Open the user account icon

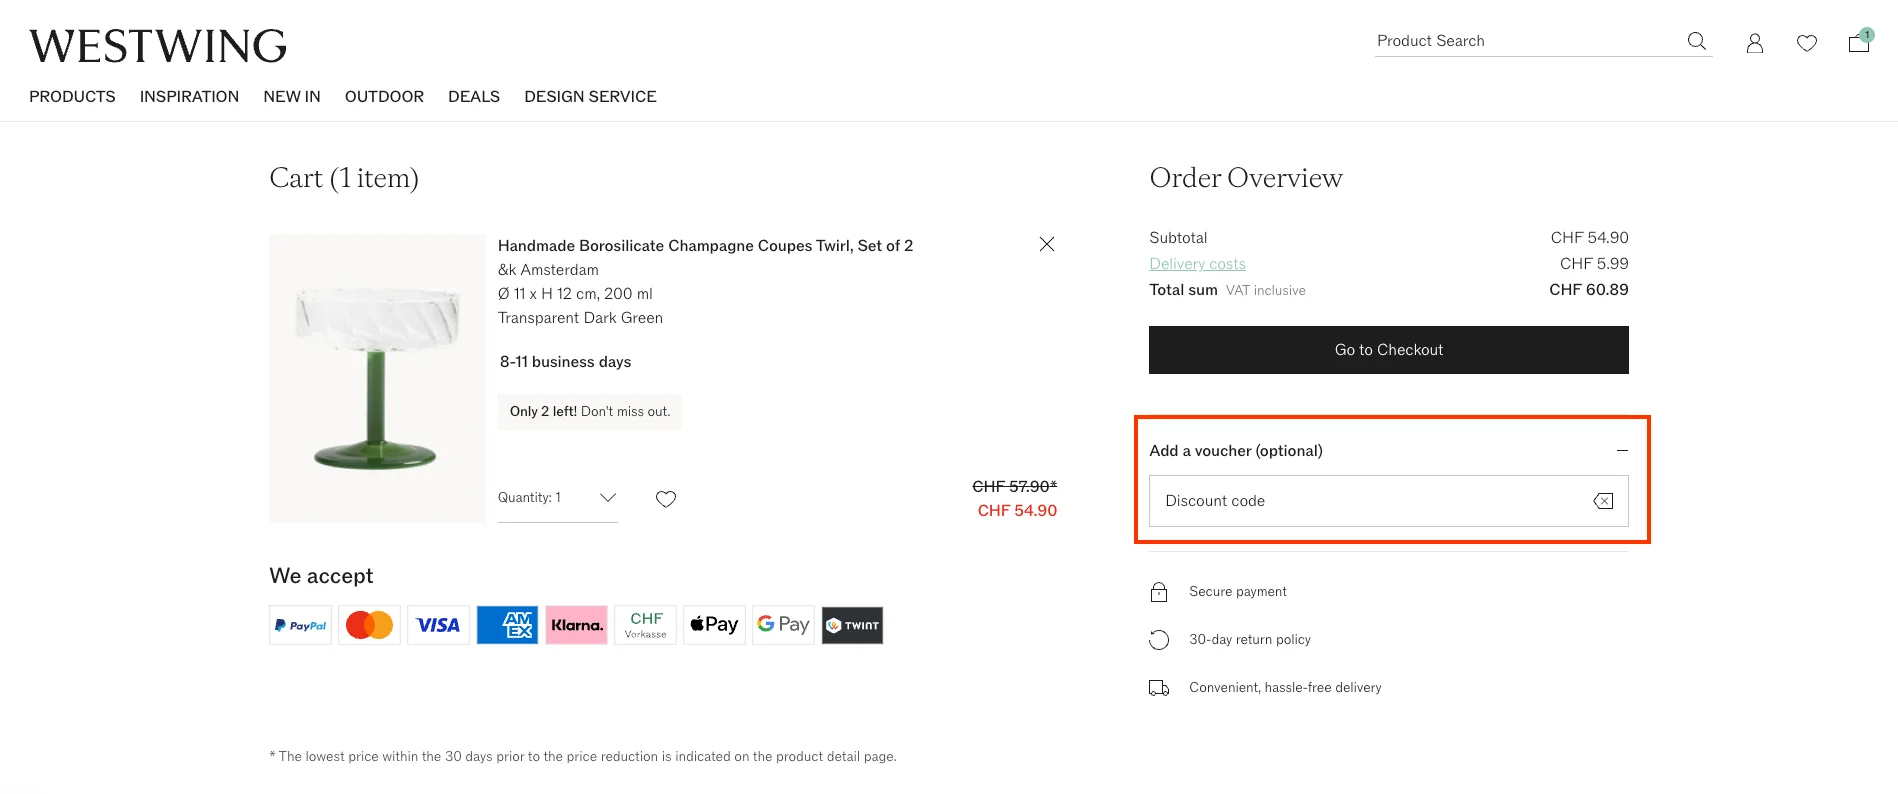(x=1754, y=43)
